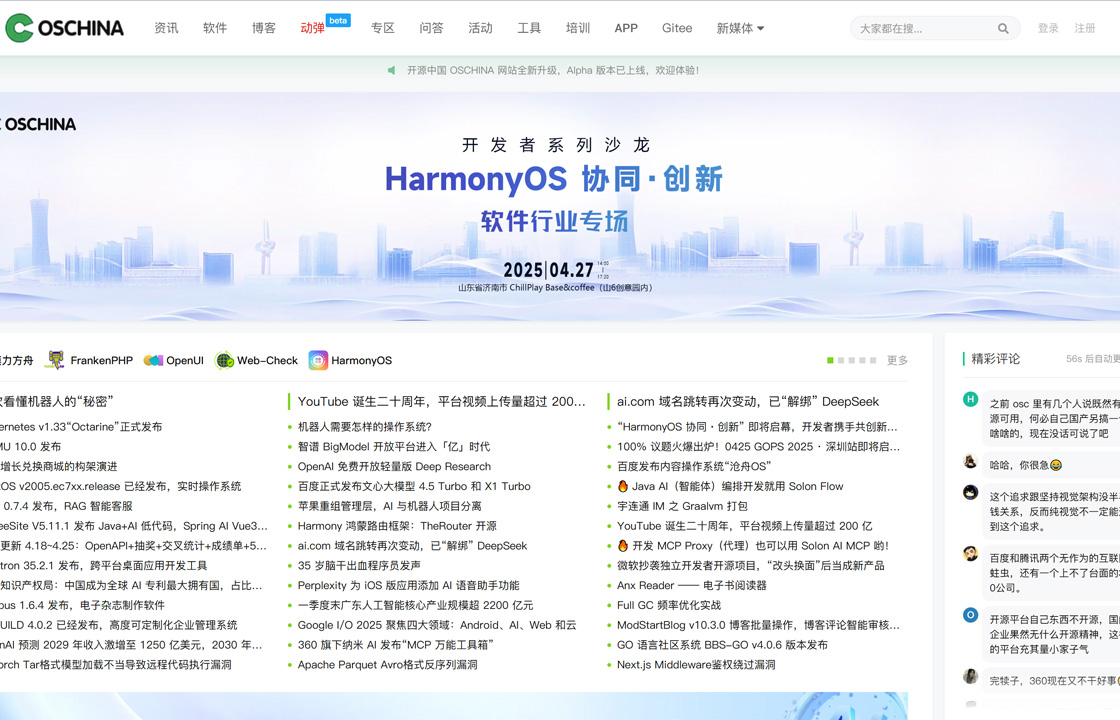The width and height of the screenshot is (1120, 720).
Task: Open 35 岁脑干出血程序员发声 article
Action: pos(359,566)
